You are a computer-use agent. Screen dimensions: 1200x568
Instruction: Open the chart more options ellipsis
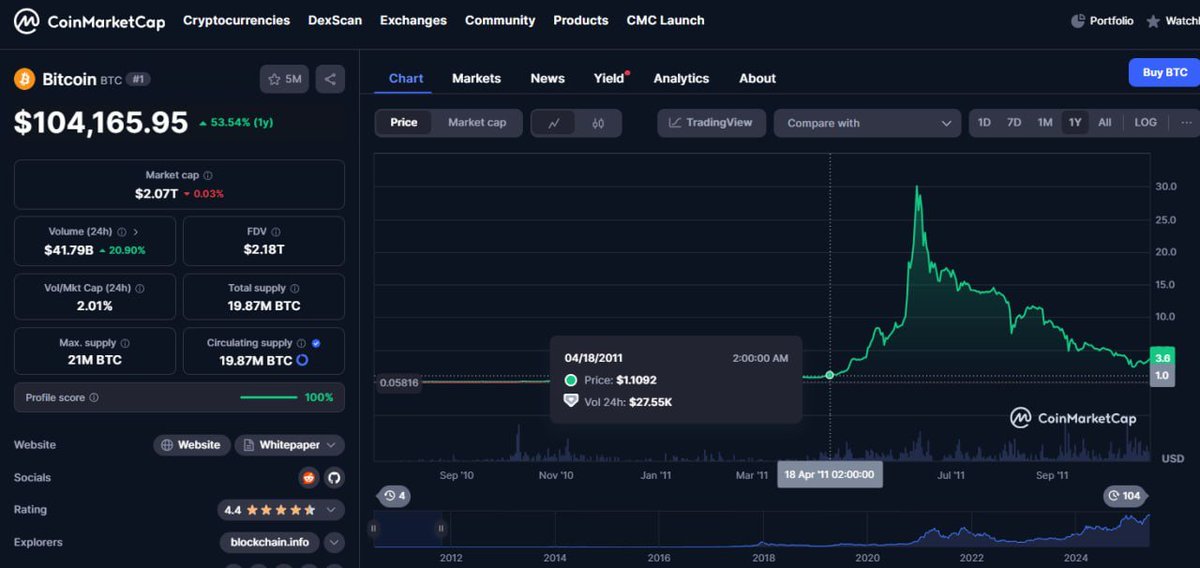pyautogui.click(x=1186, y=122)
